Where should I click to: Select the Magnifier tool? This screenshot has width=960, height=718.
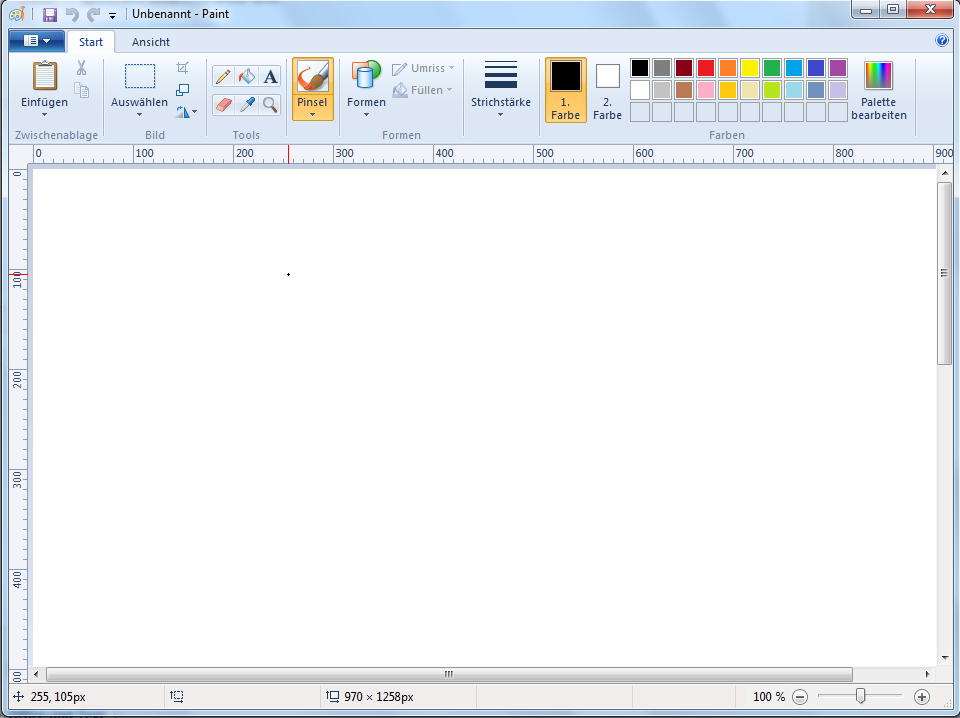[x=270, y=105]
